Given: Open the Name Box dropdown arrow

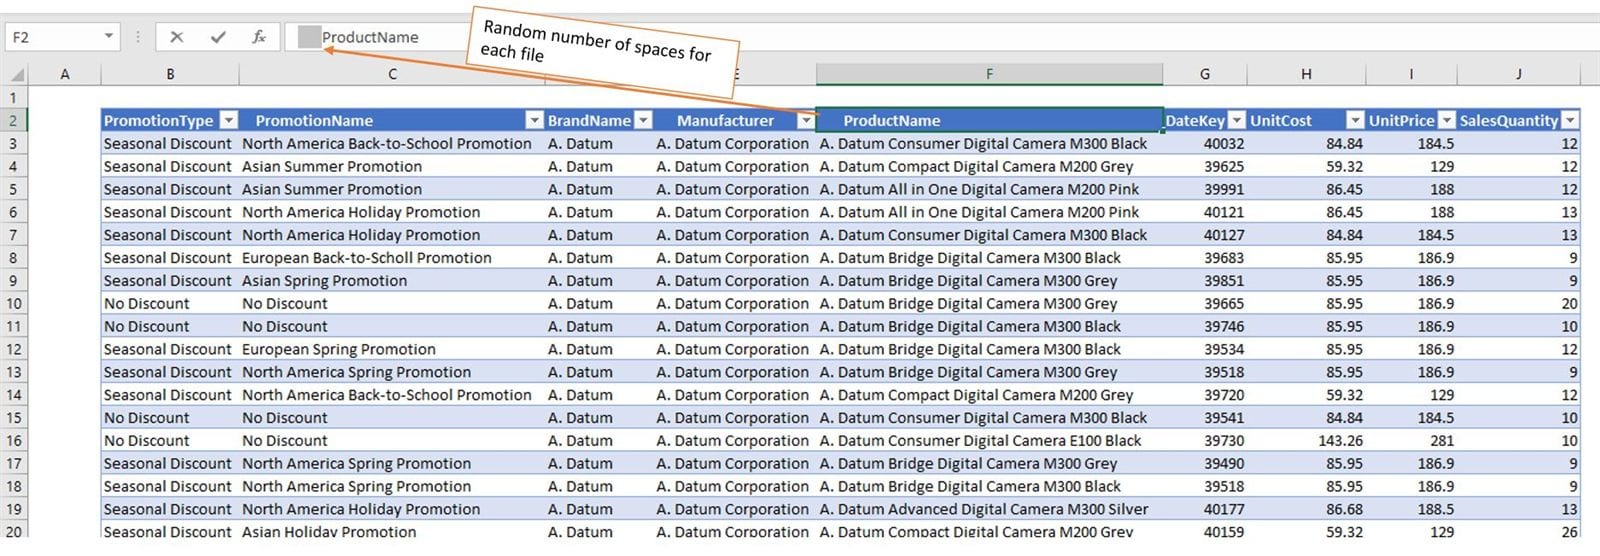Looking at the screenshot, I should tap(109, 37).
